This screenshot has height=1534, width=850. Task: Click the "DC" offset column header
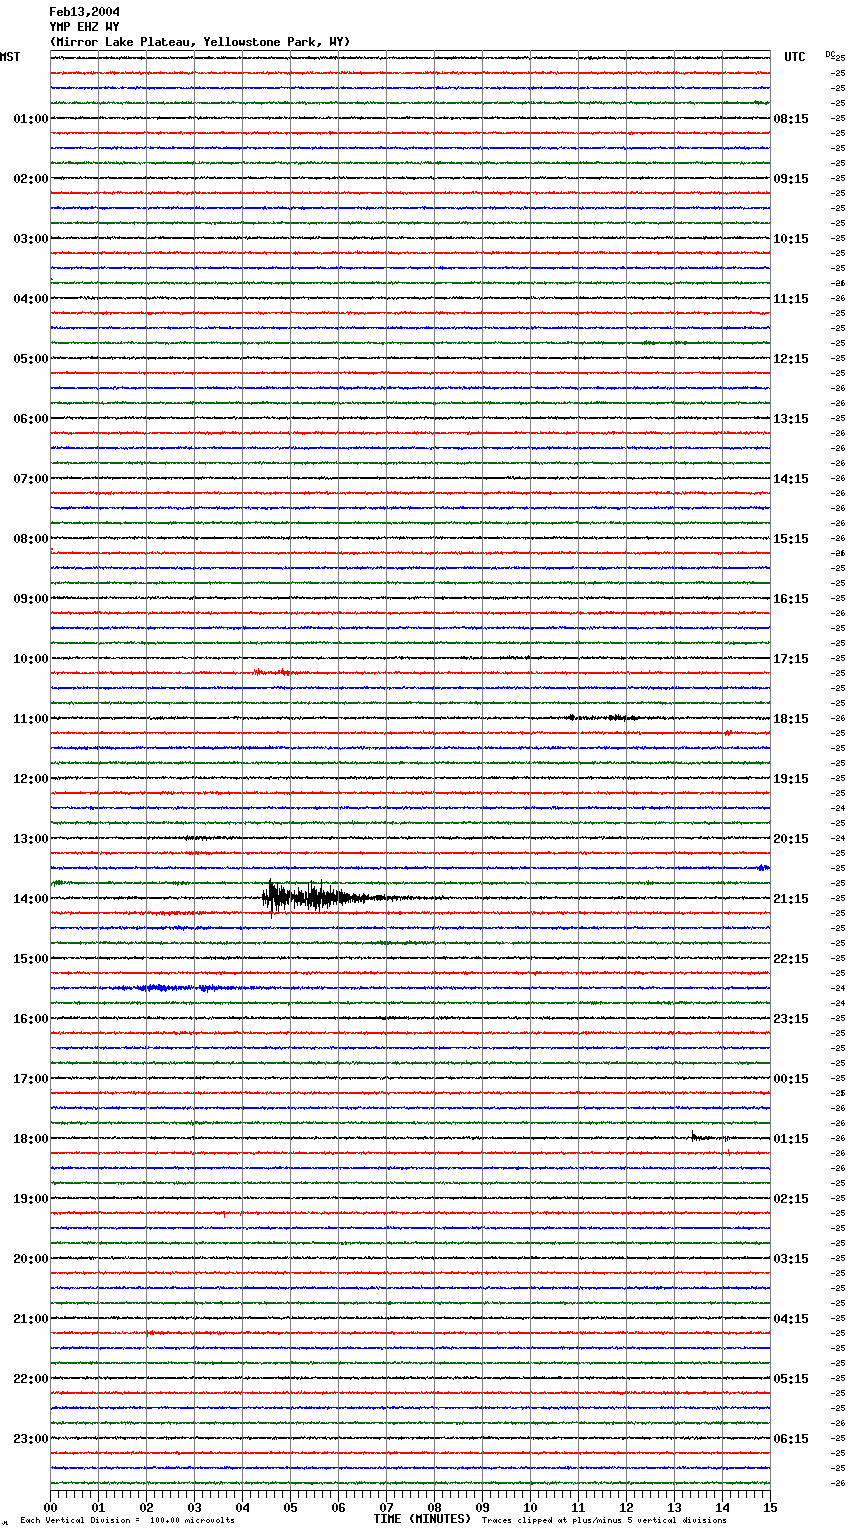[829, 54]
